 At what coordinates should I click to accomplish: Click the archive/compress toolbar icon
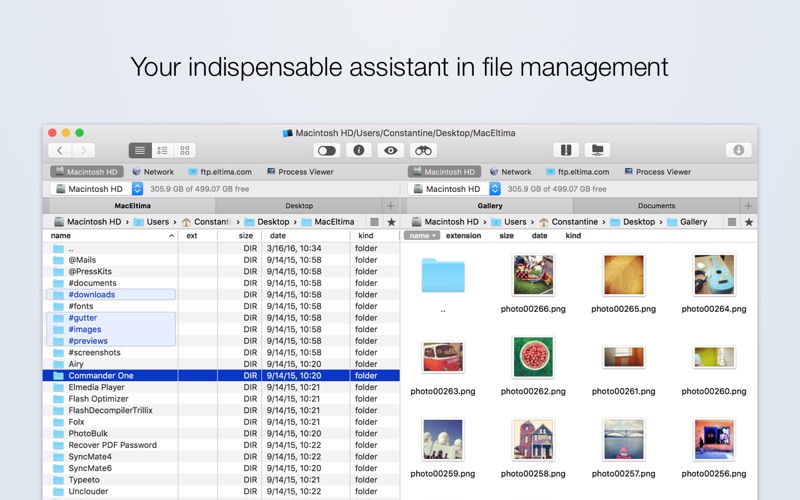(x=566, y=150)
